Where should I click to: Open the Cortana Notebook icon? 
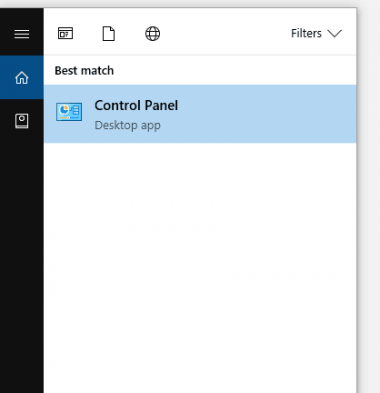(22, 121)
